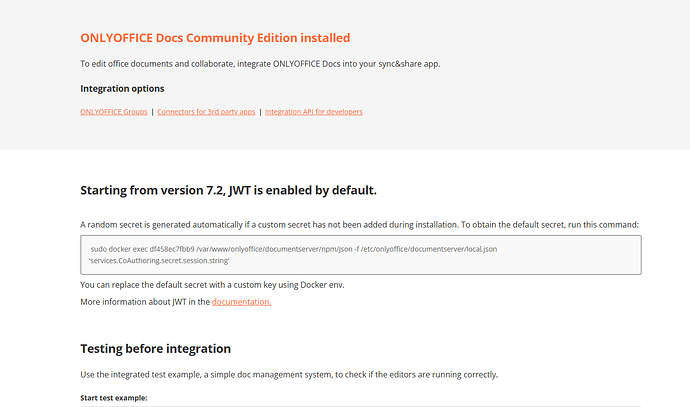Click the 'Start test example:' label
Image resolution: width=690 pixels, height=407 pixels.
pyautogui.click(x=113, y=398)
